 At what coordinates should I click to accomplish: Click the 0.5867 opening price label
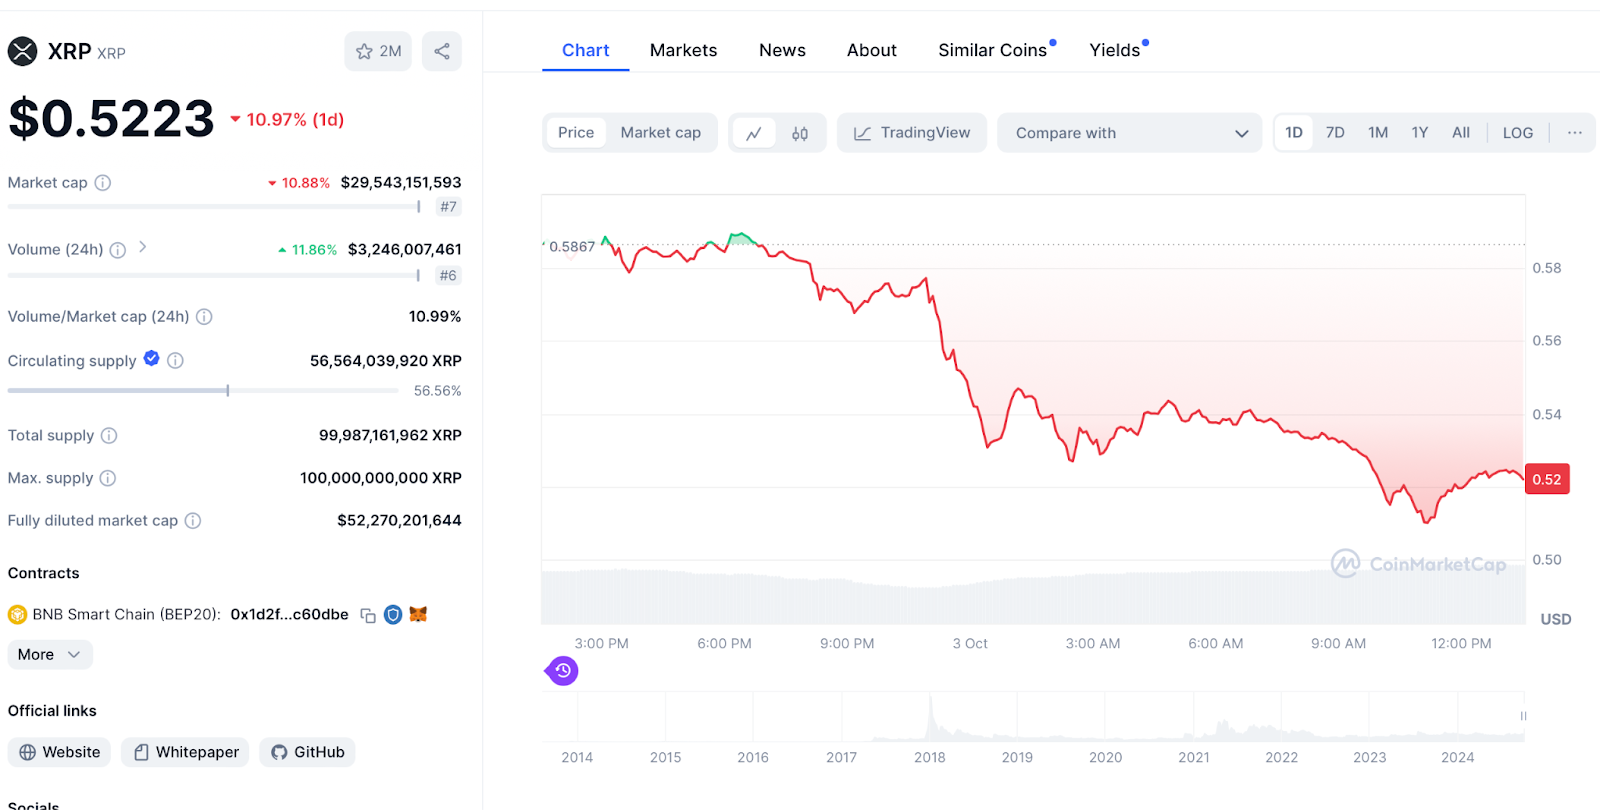[570, 246]
